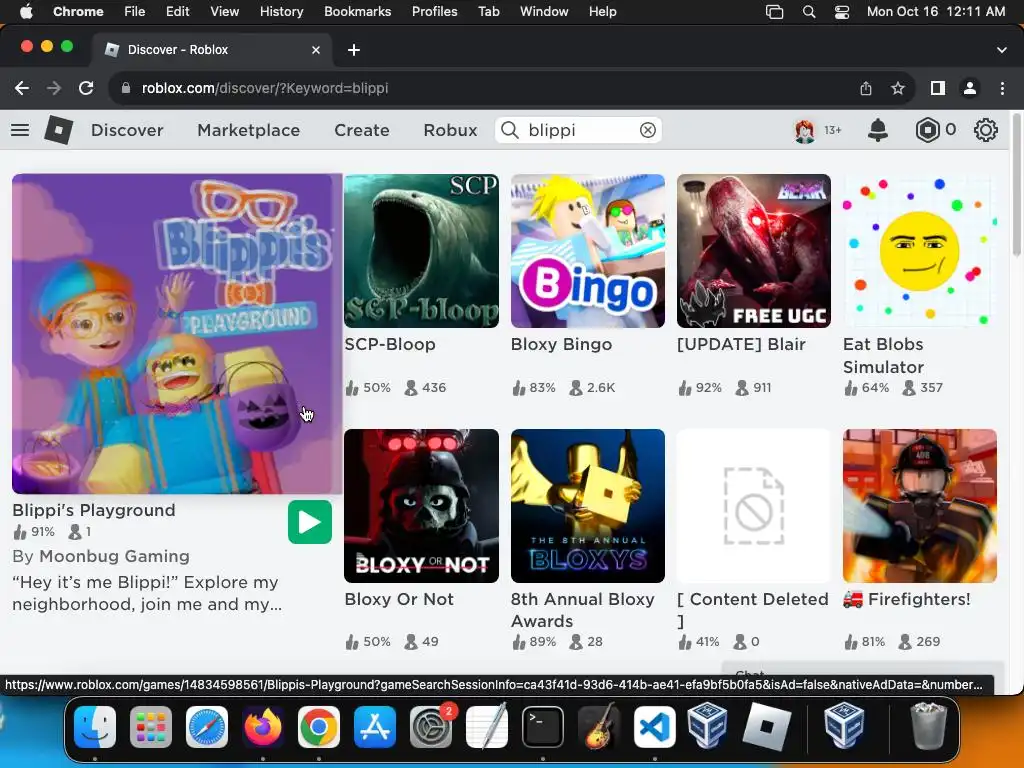Viewport: 1024px width, 768px height.
Task: Open macOS Control Center
Action: pos(842,12)
